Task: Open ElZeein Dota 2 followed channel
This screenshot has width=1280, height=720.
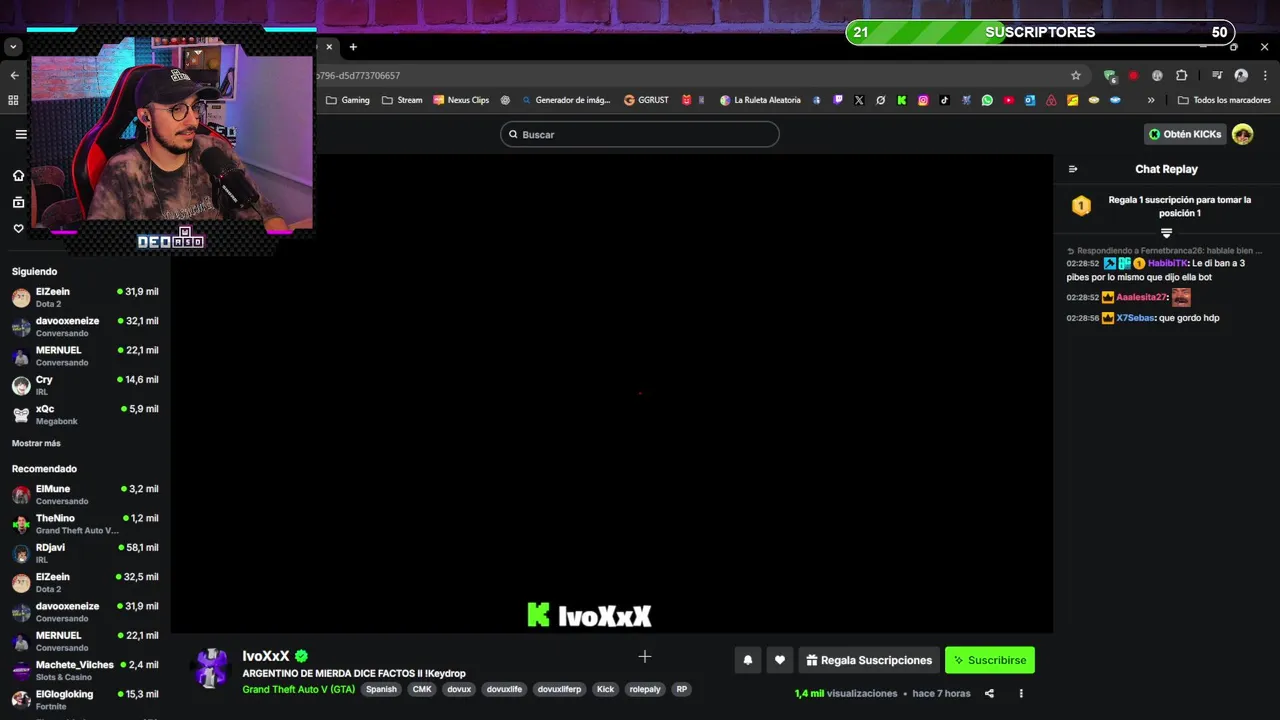Action: click(85, 297)
